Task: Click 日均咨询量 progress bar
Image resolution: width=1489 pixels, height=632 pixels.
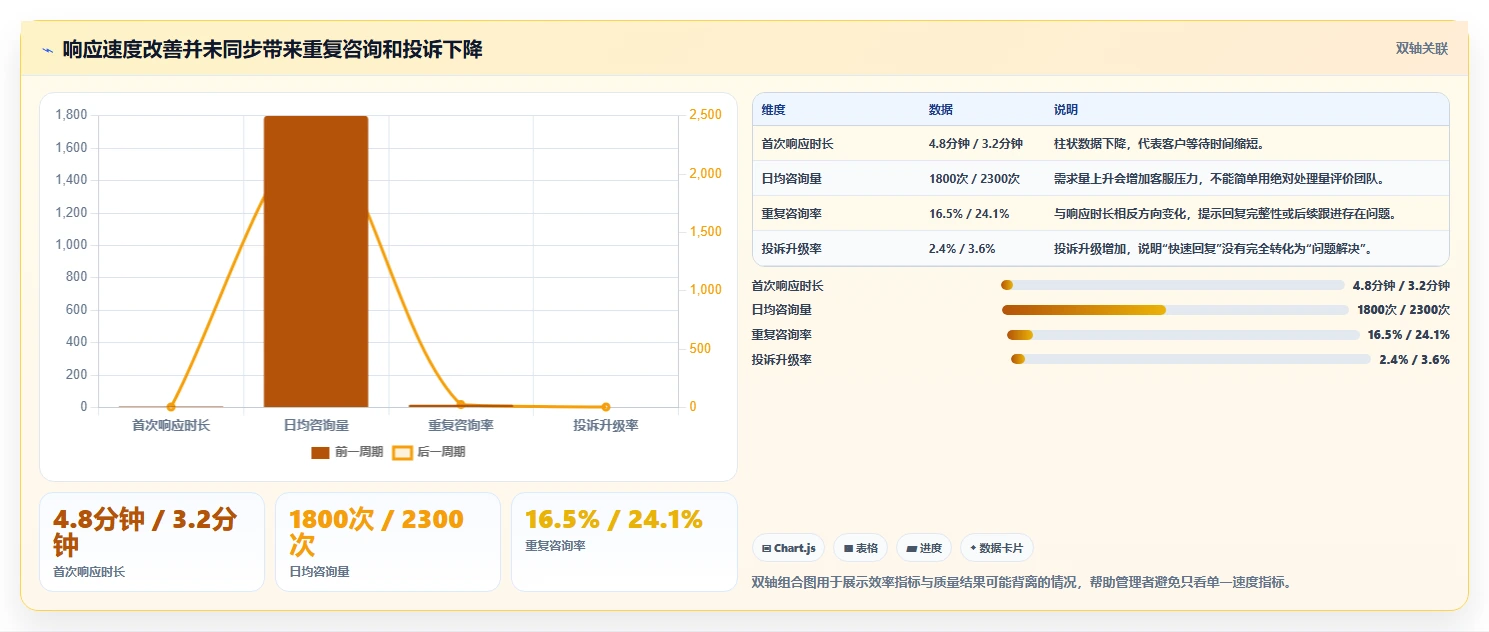Action: click(1175, 310)
